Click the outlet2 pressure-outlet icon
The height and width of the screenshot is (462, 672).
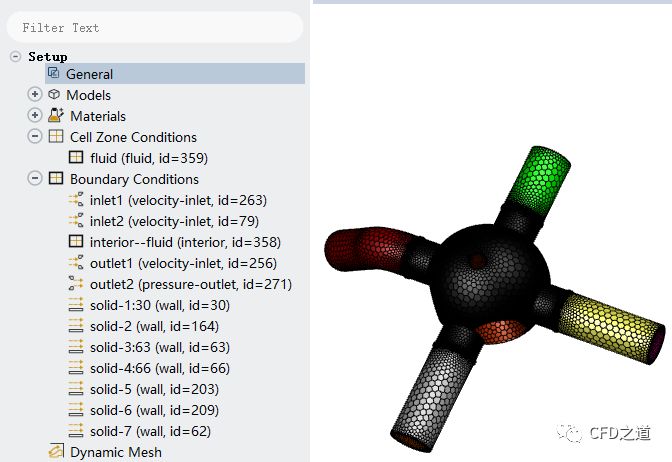(76, 284)
